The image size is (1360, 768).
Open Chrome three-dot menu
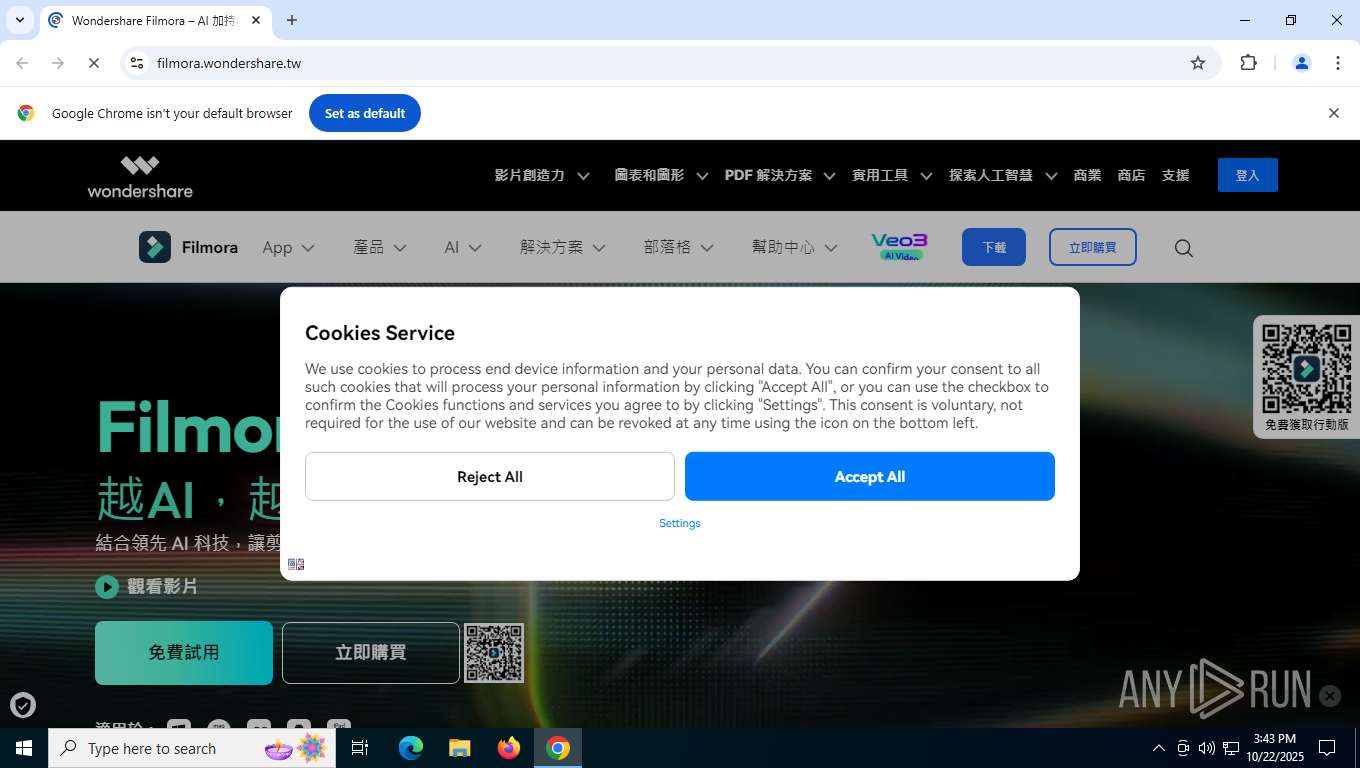coord(1338,63)
